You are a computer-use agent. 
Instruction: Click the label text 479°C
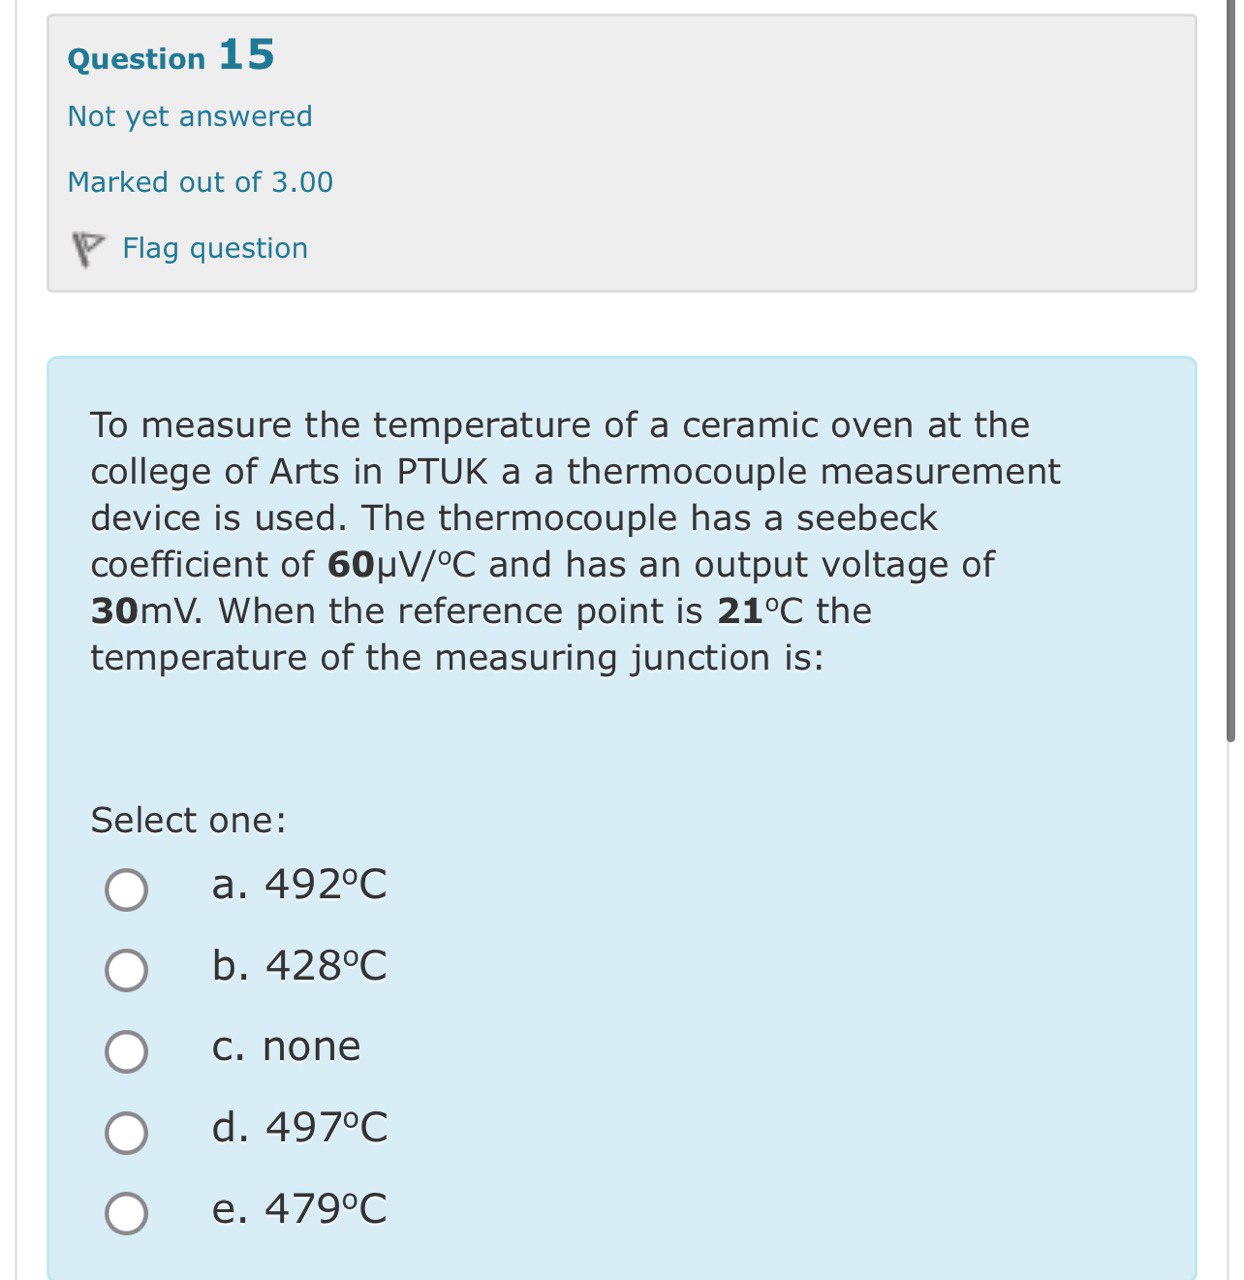point(300,1211)
